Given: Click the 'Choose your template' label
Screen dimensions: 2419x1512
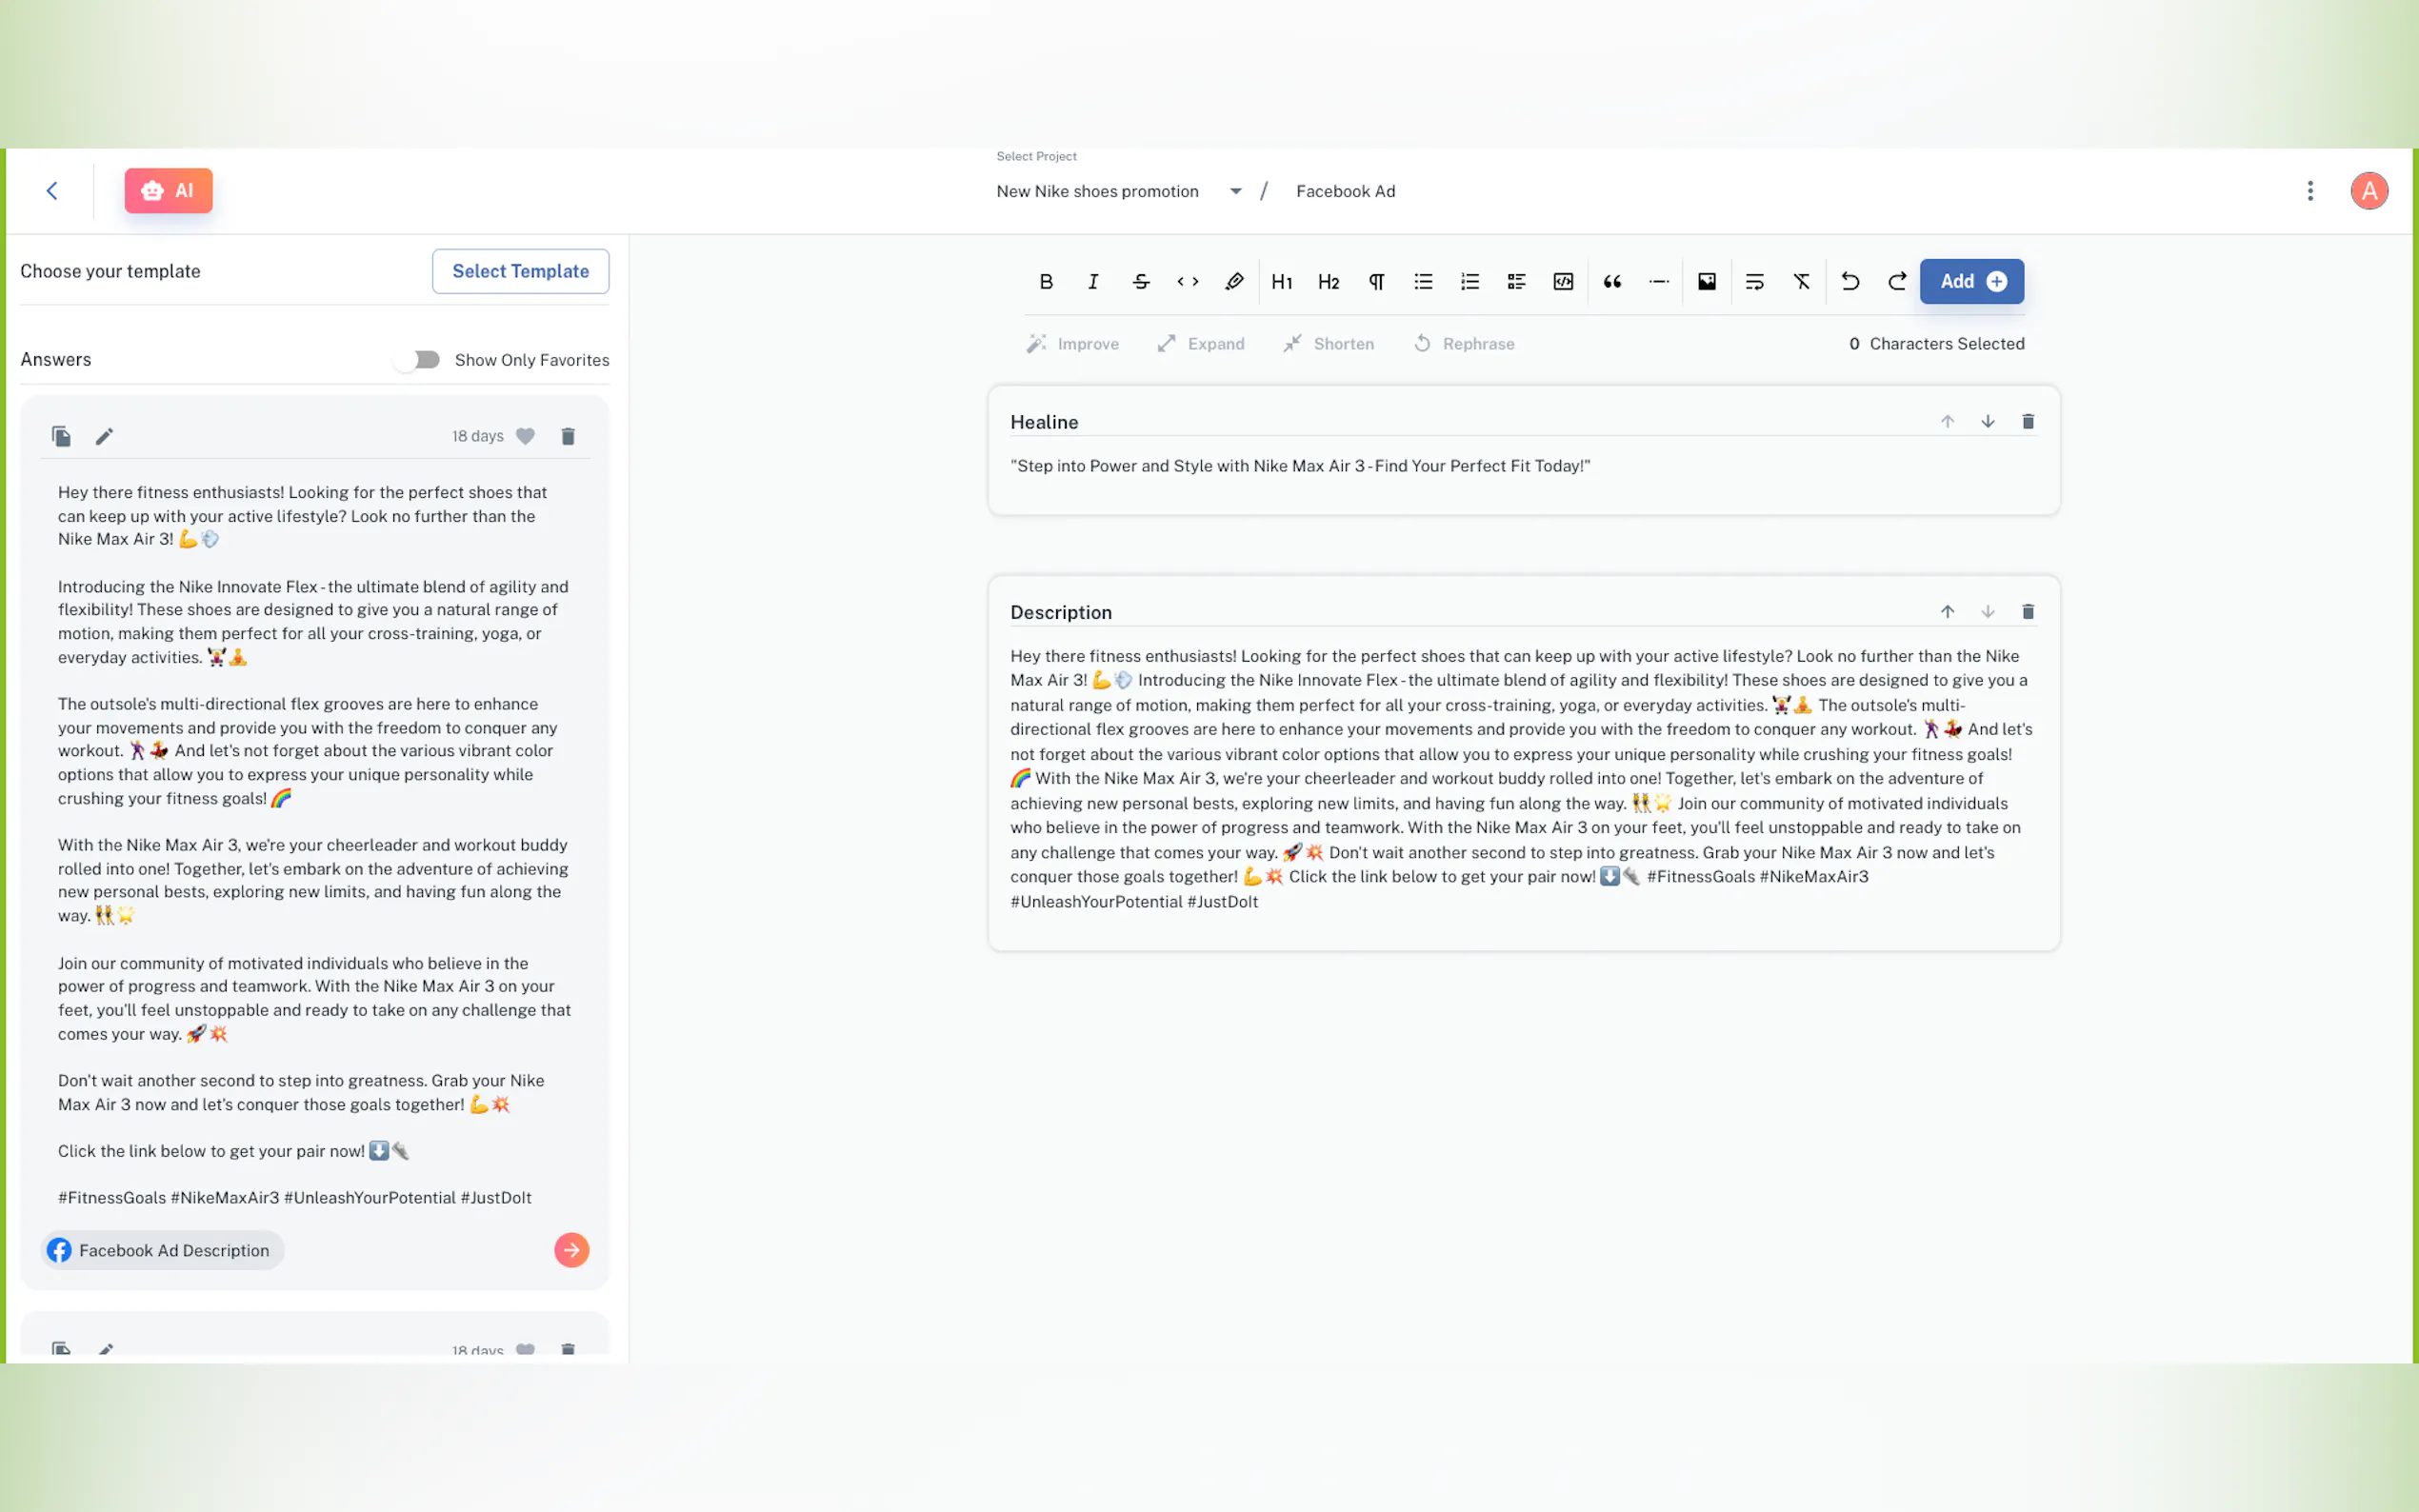Looking at the screenshot, I should tap(110, 271).
